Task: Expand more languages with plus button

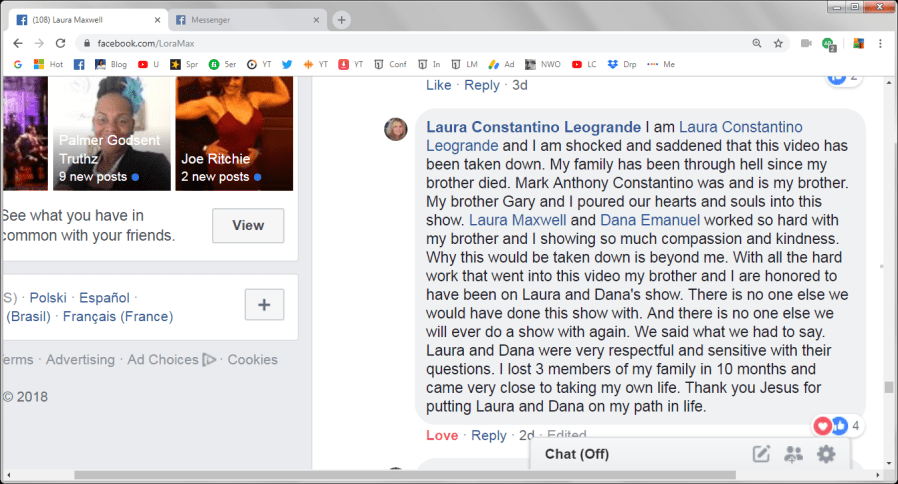Action: (x=264, y=304)
